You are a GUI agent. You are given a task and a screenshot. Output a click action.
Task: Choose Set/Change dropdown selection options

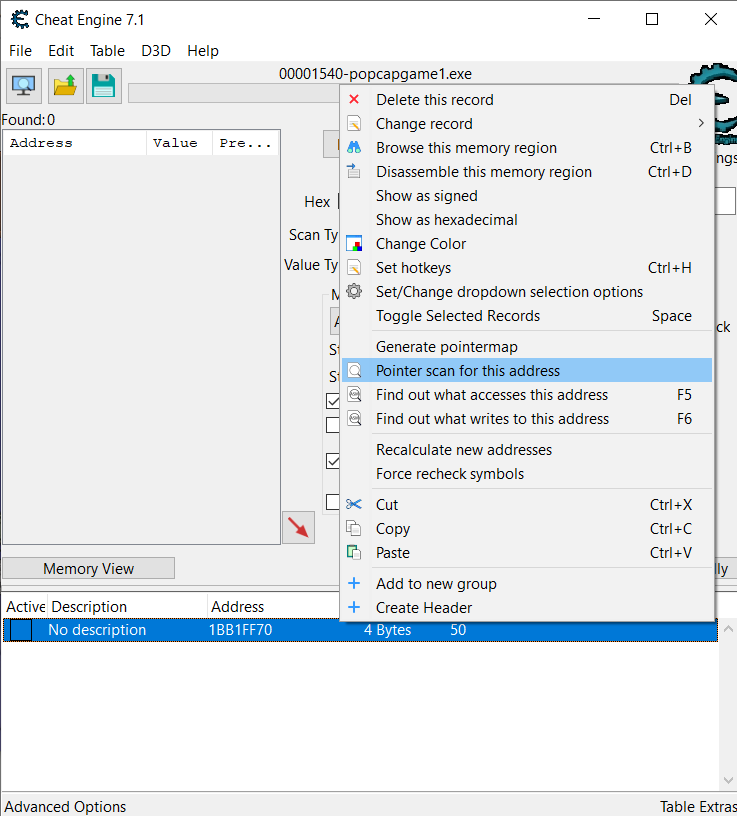coord(527,291)
